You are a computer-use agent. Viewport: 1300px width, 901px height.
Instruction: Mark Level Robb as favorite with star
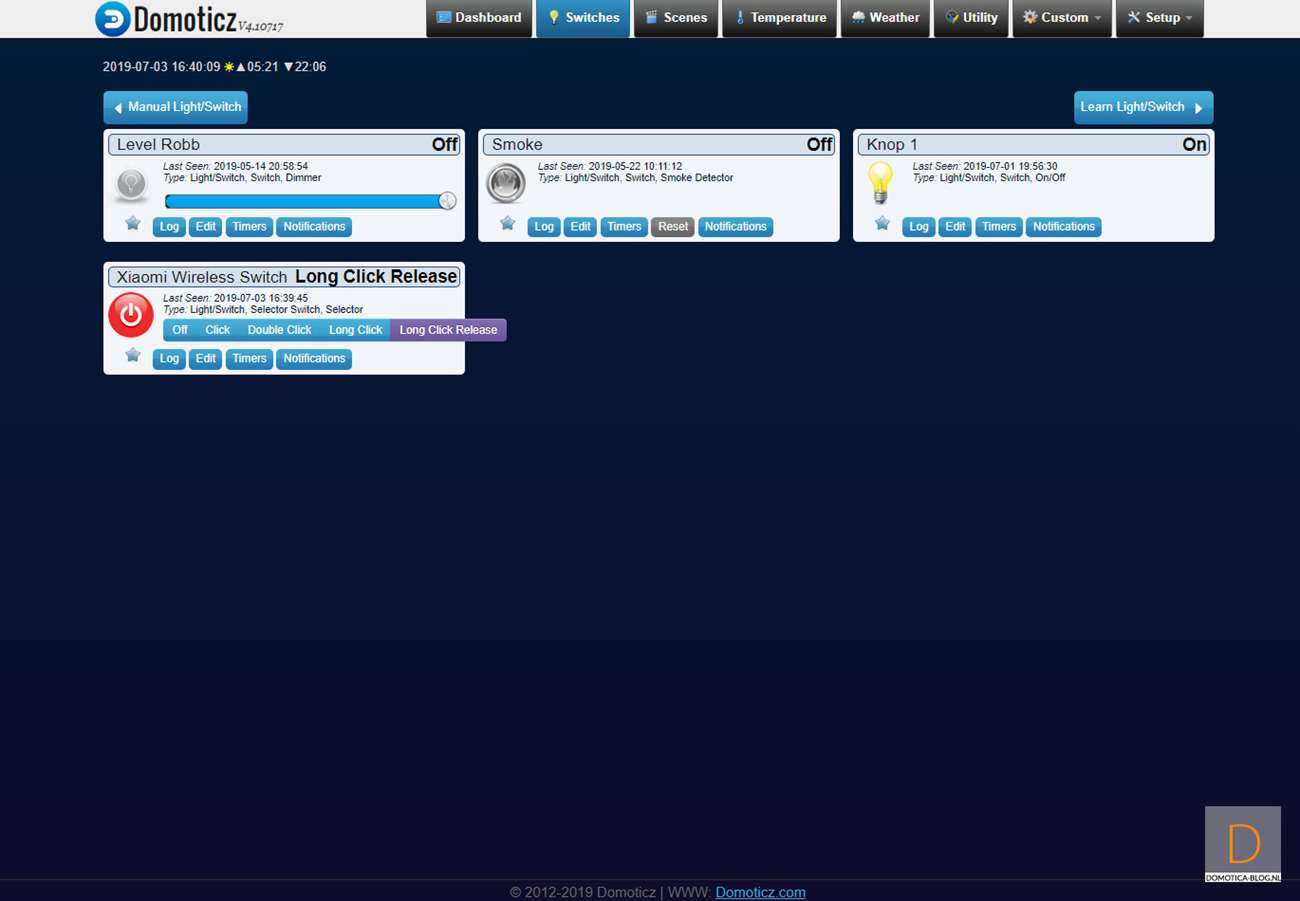(x=132, y=223)
